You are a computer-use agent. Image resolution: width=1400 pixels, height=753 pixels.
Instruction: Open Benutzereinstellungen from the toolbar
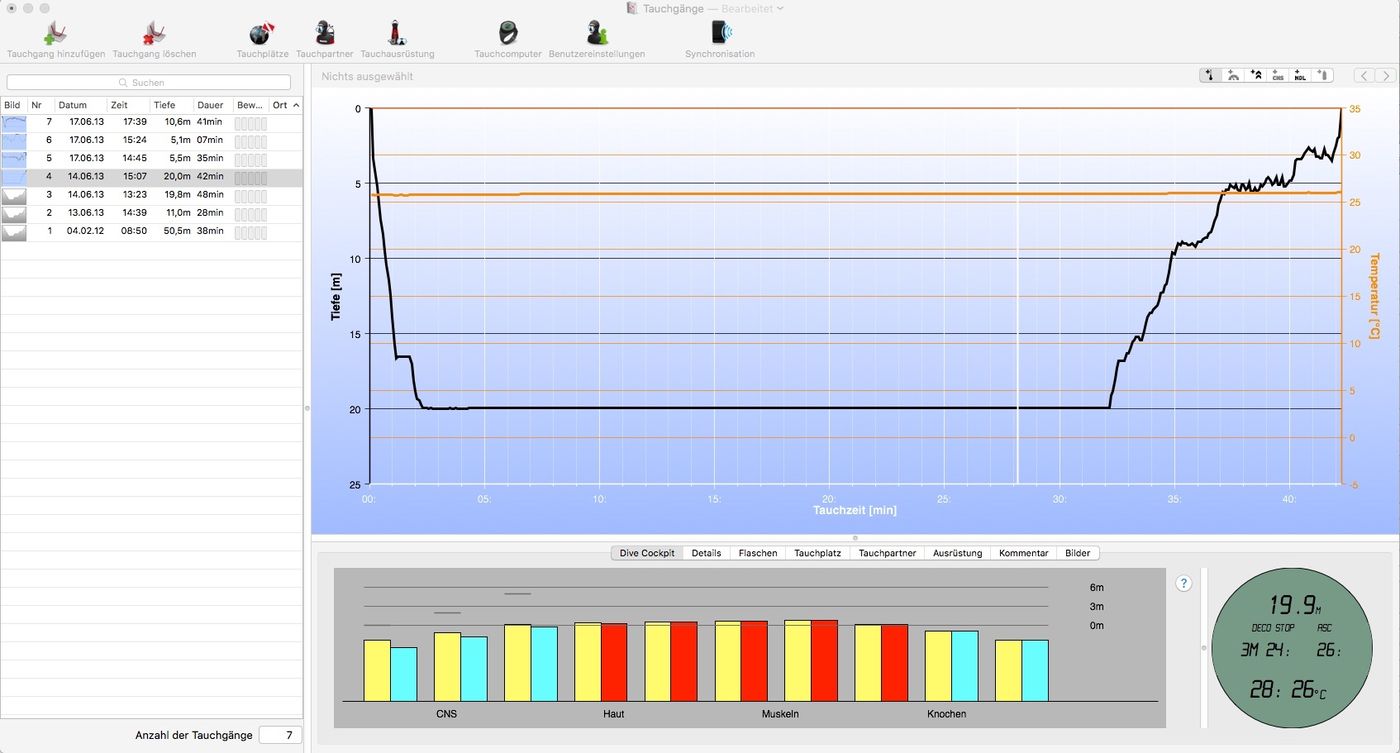tap(596, 34)
